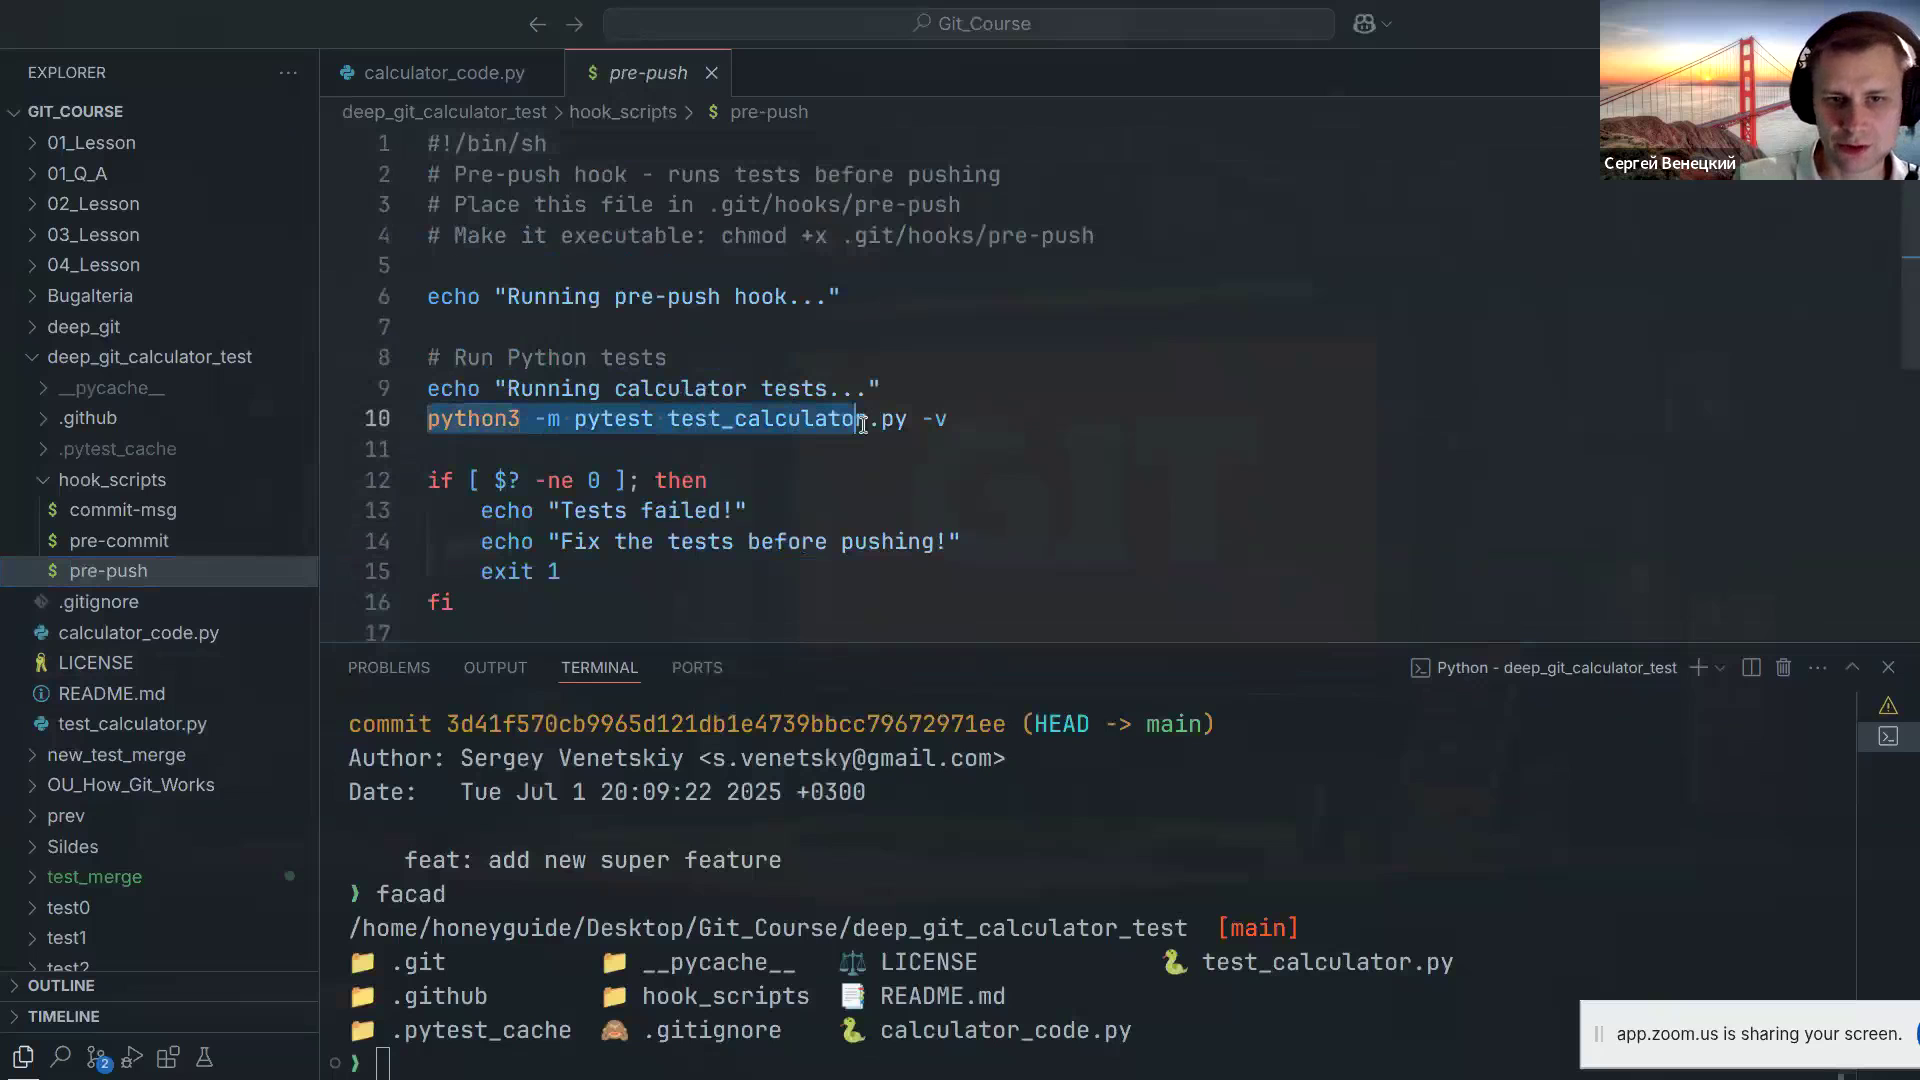
Task: Open the Extensions view
Action: click(168, 1057)
